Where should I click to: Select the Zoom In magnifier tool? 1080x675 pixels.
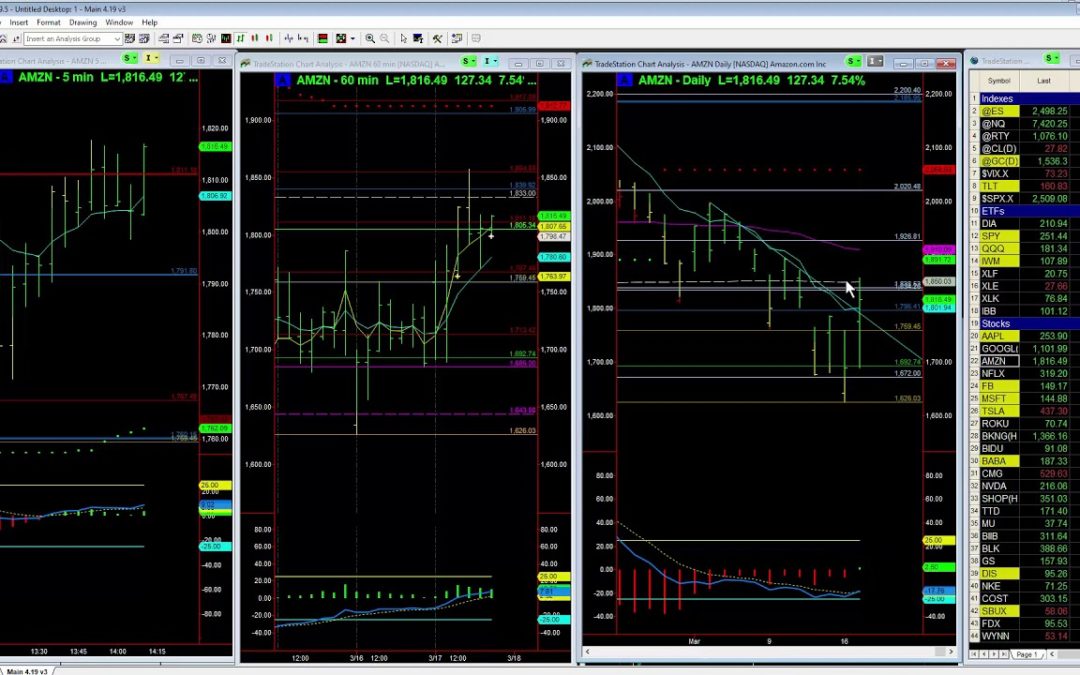point(370,38)
